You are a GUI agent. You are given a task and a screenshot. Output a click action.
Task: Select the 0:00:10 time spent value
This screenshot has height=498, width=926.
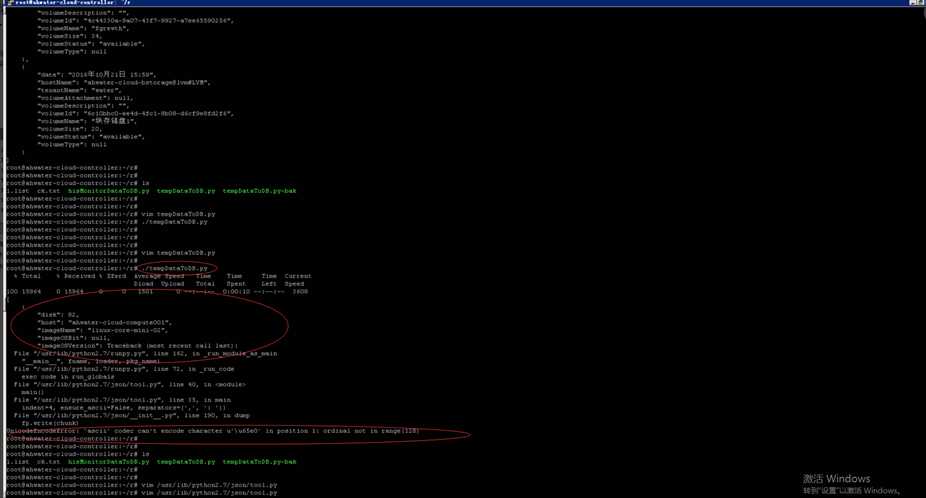[236, 291]
